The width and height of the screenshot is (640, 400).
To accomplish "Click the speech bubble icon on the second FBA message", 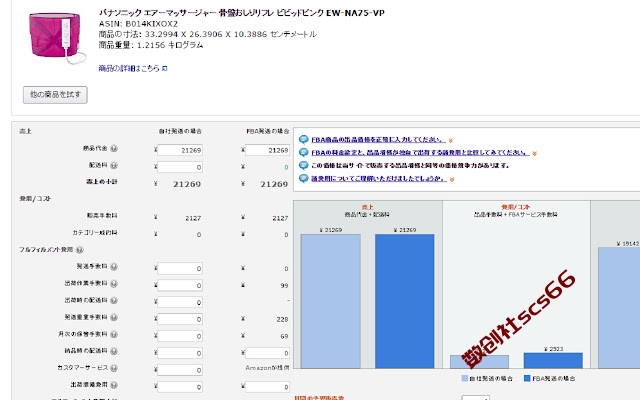I will (x=303, y=153).
